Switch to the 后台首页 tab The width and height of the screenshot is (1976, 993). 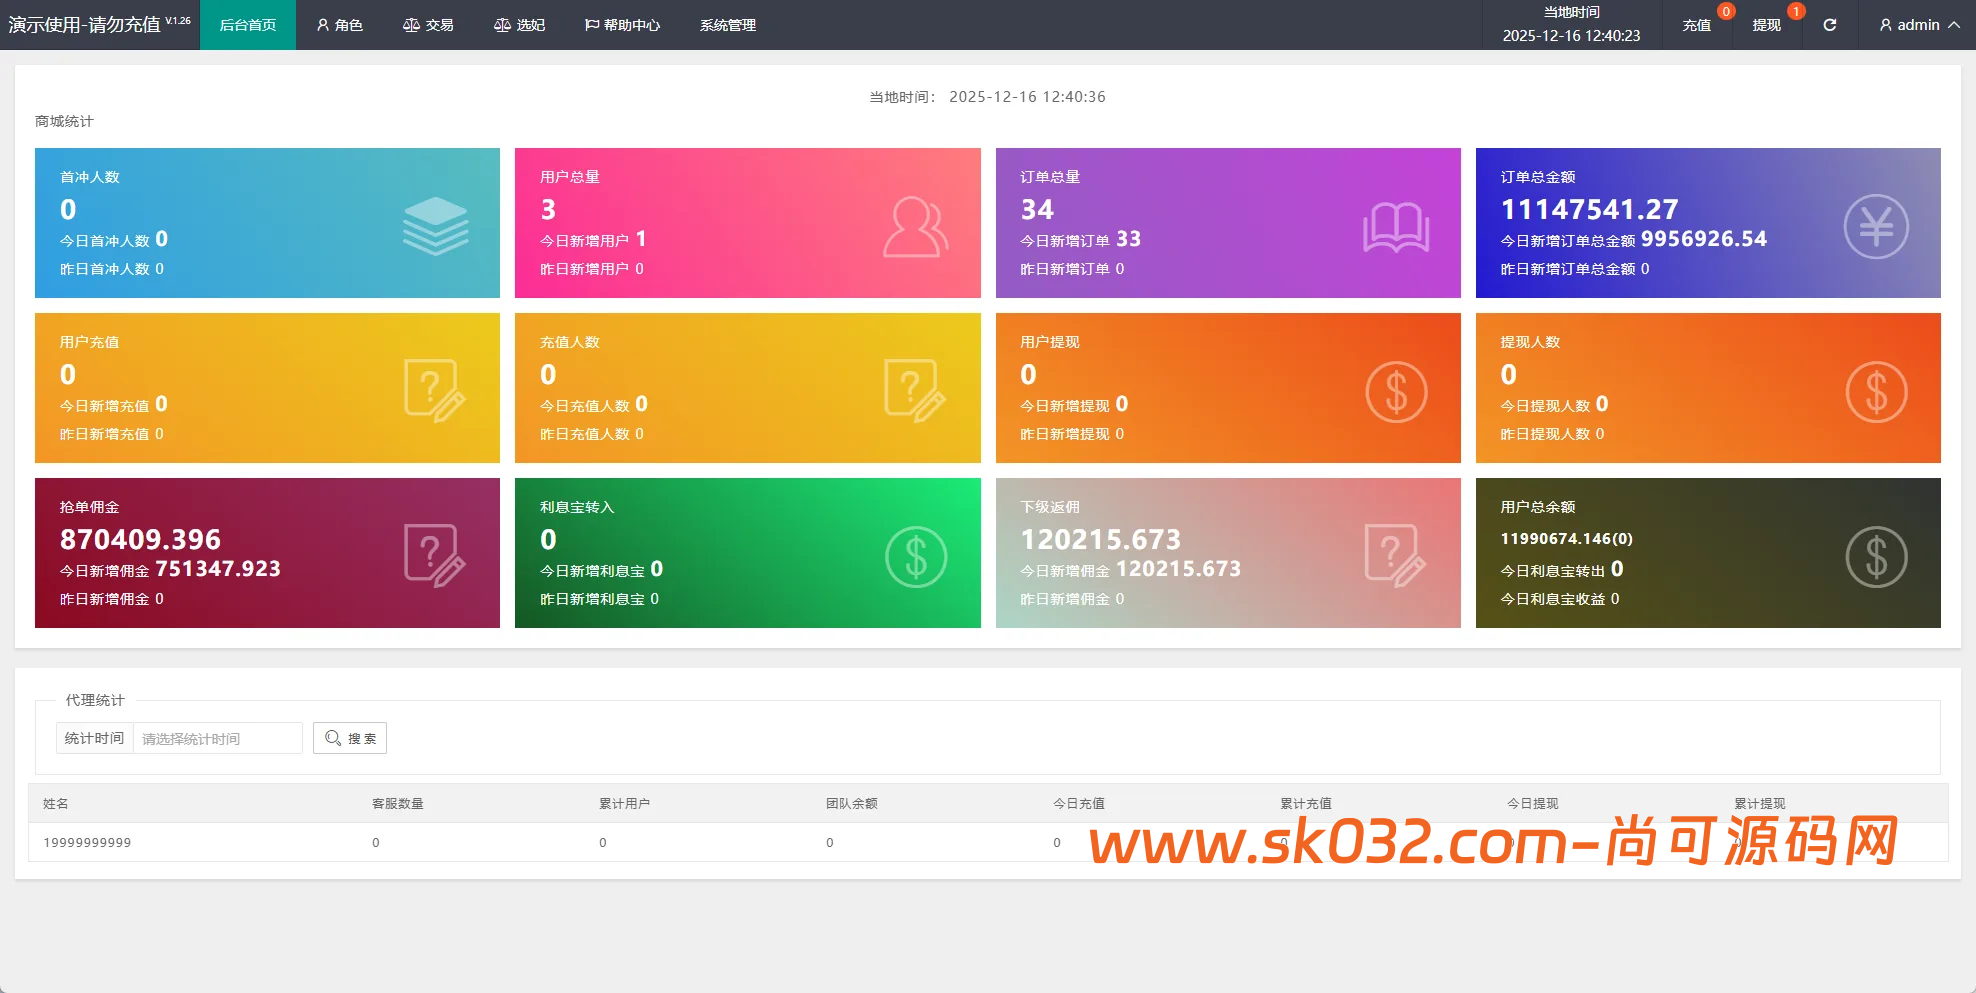248,25
